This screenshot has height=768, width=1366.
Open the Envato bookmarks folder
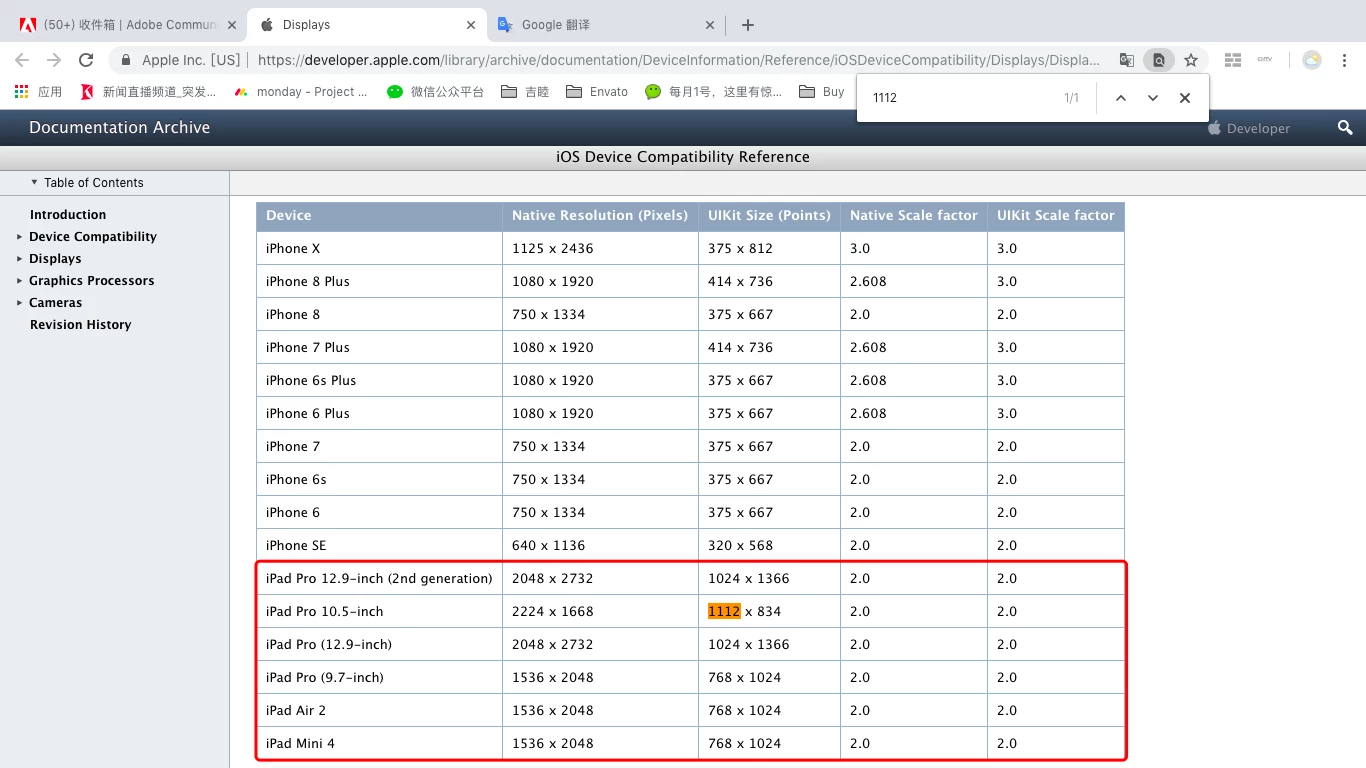(597, 91)
